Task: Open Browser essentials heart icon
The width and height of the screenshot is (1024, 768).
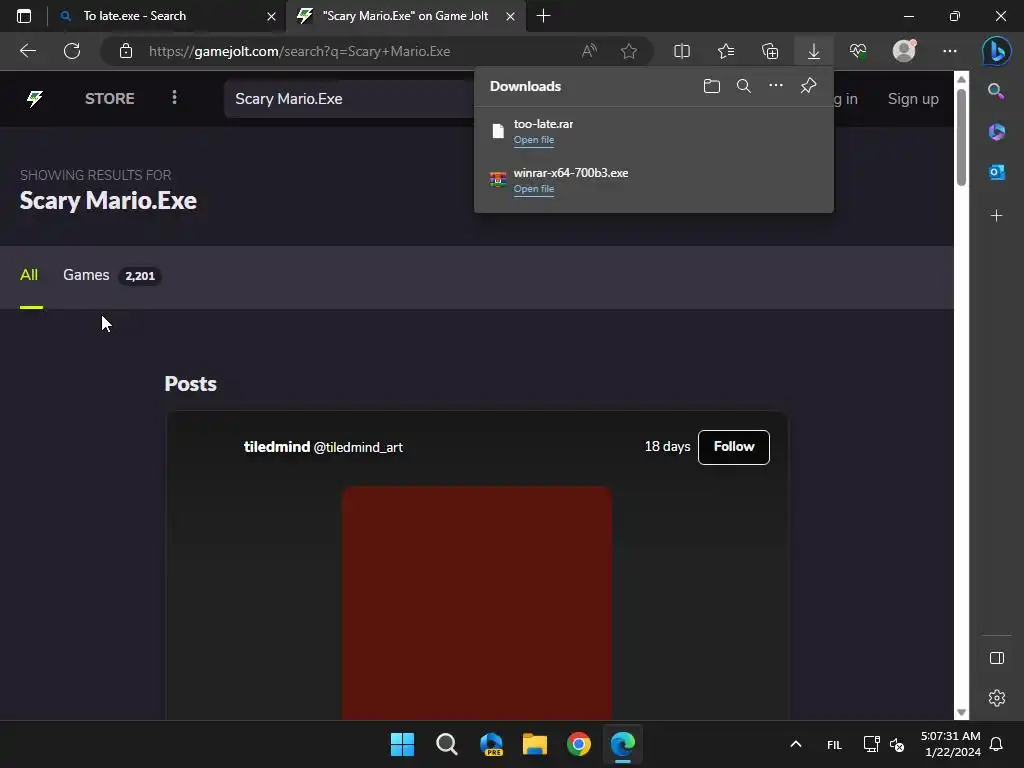Action: 858,51
